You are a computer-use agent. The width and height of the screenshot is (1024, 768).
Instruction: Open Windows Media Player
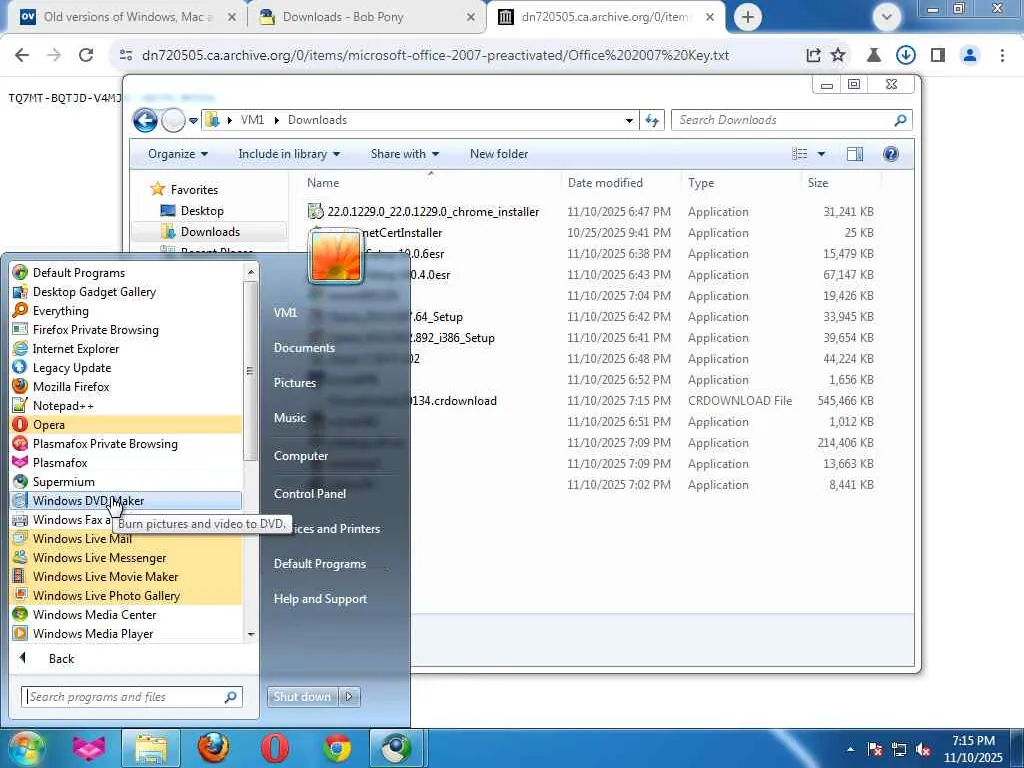click(x=93, y=633)
